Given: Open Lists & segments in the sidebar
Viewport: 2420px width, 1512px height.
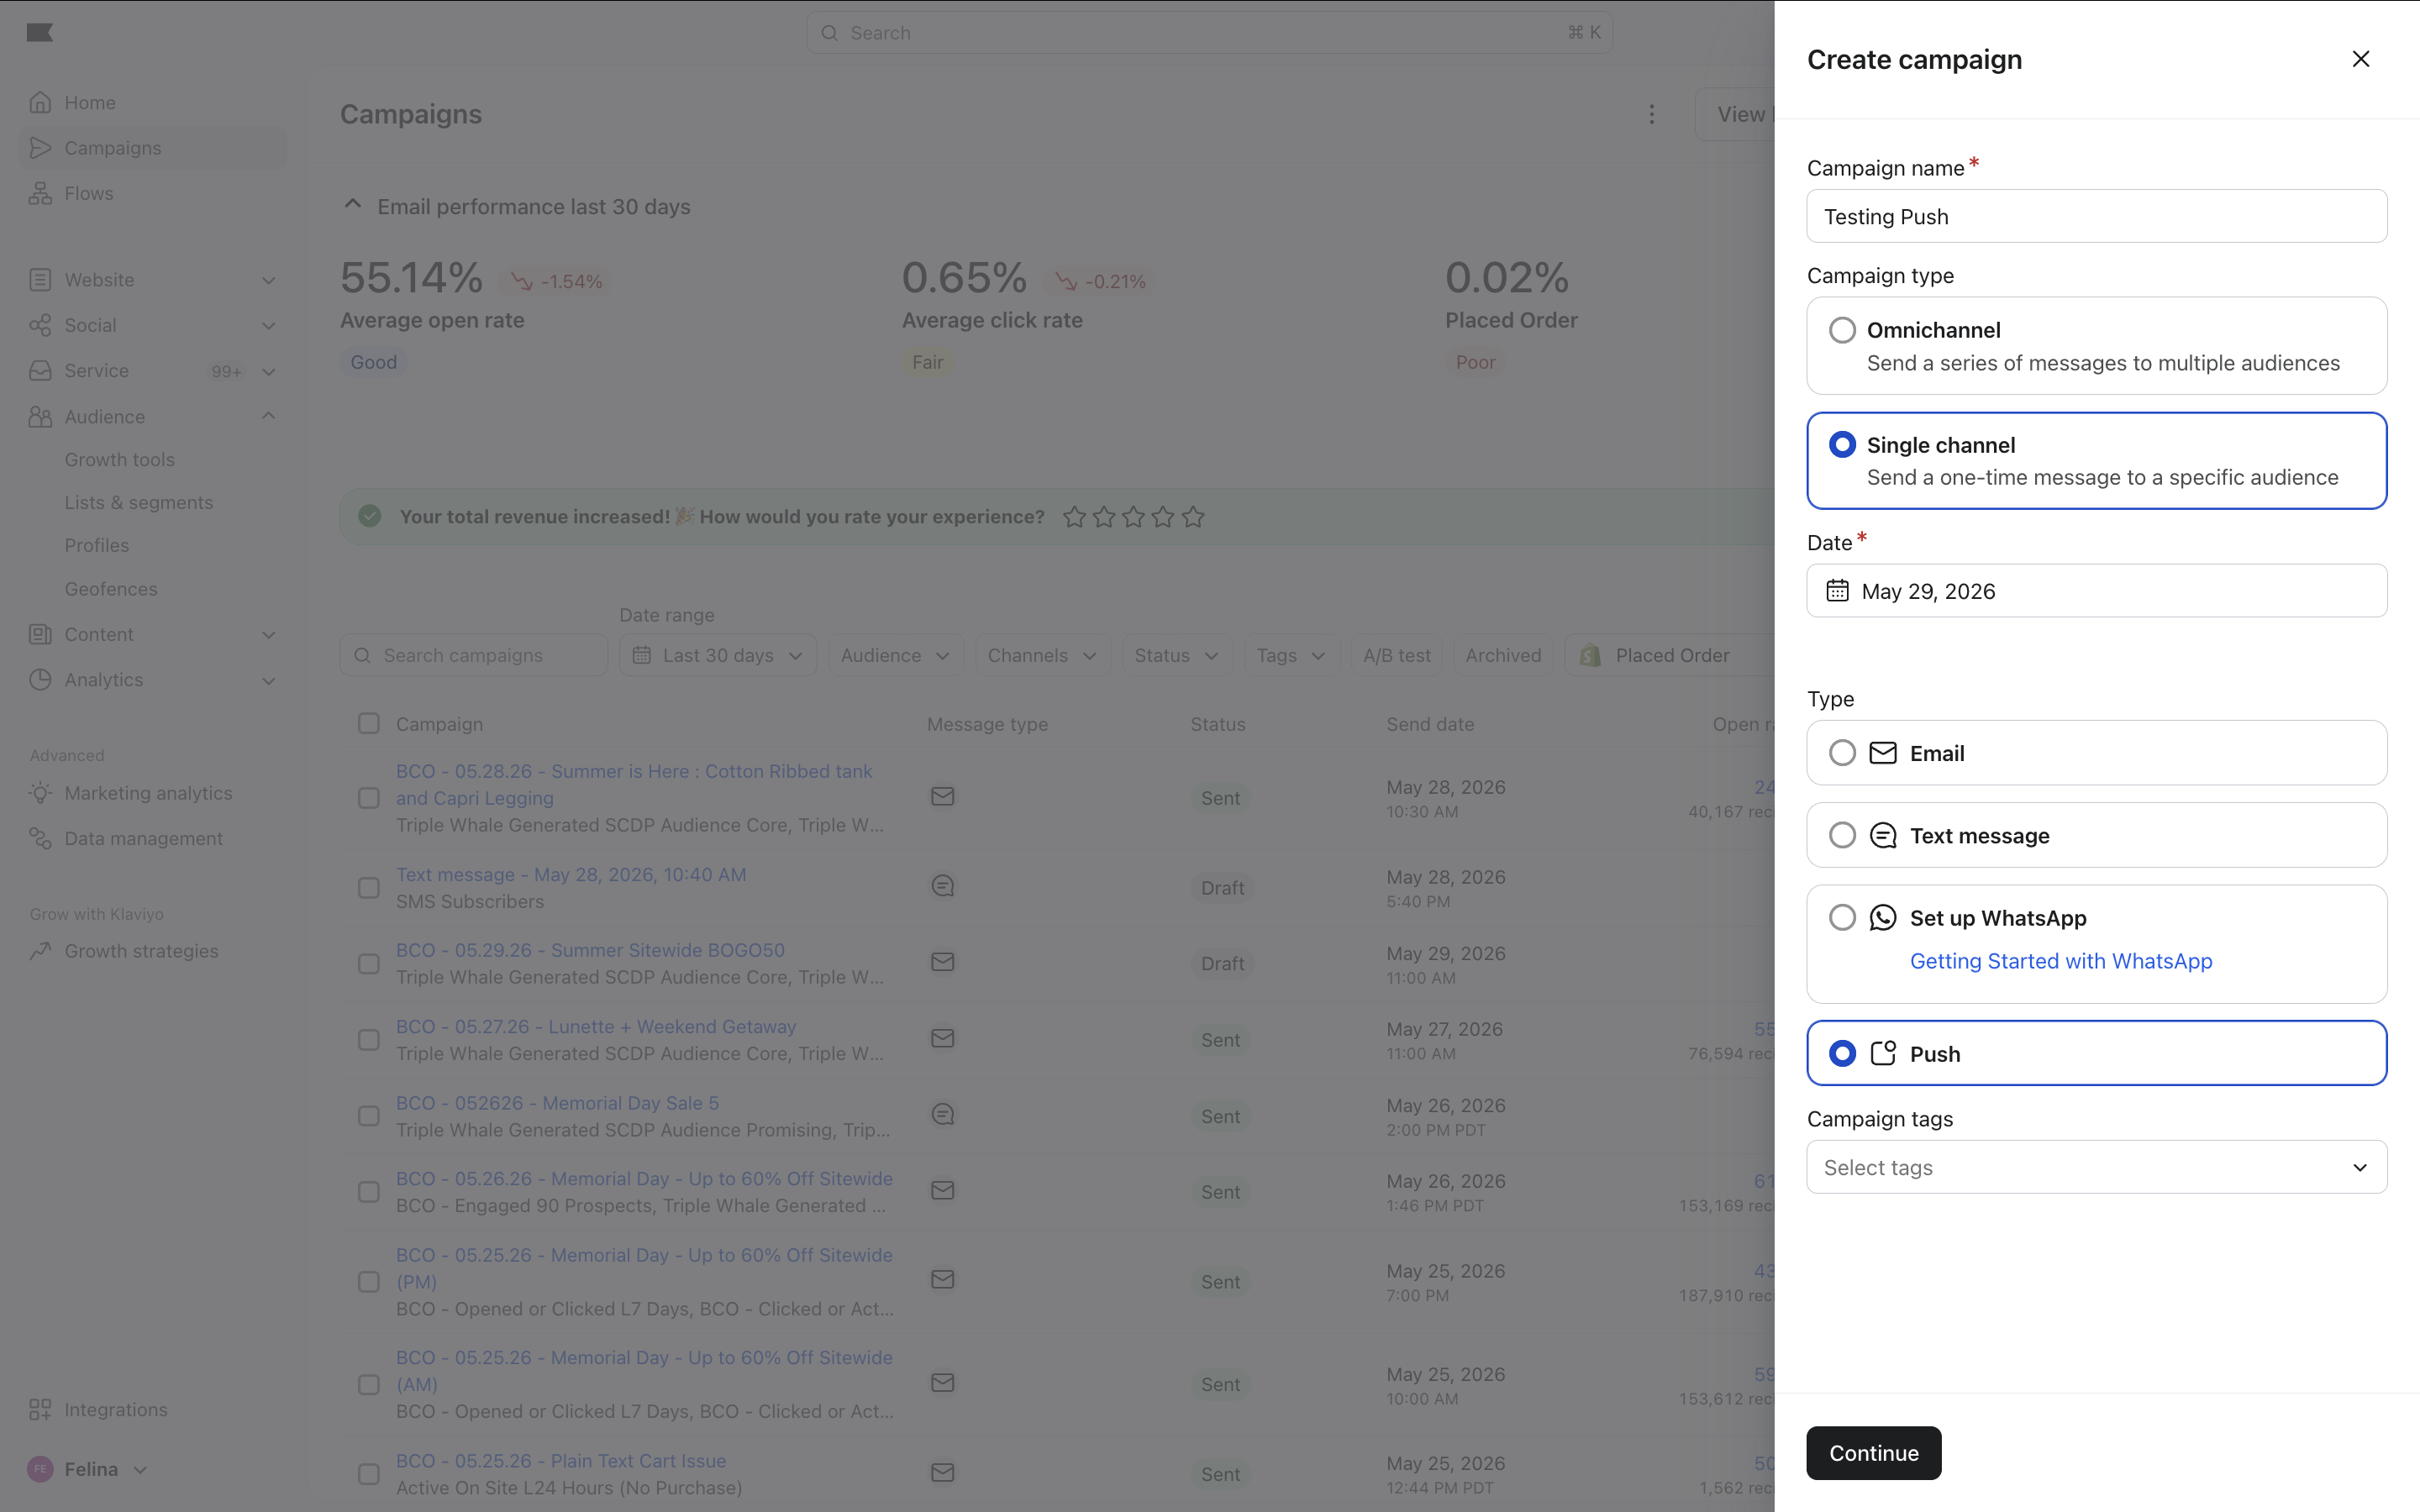Looking at the screenshot, I should click(139, 502).
